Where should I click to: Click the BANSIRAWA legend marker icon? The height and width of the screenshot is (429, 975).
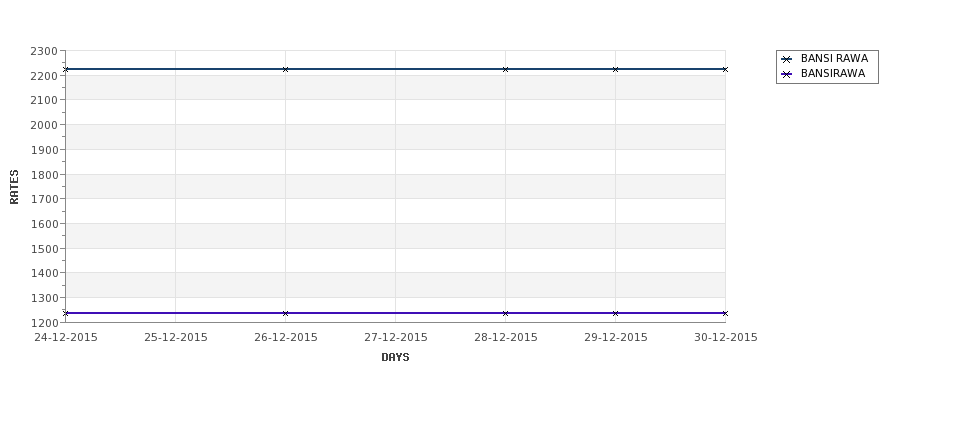(787, 74)
